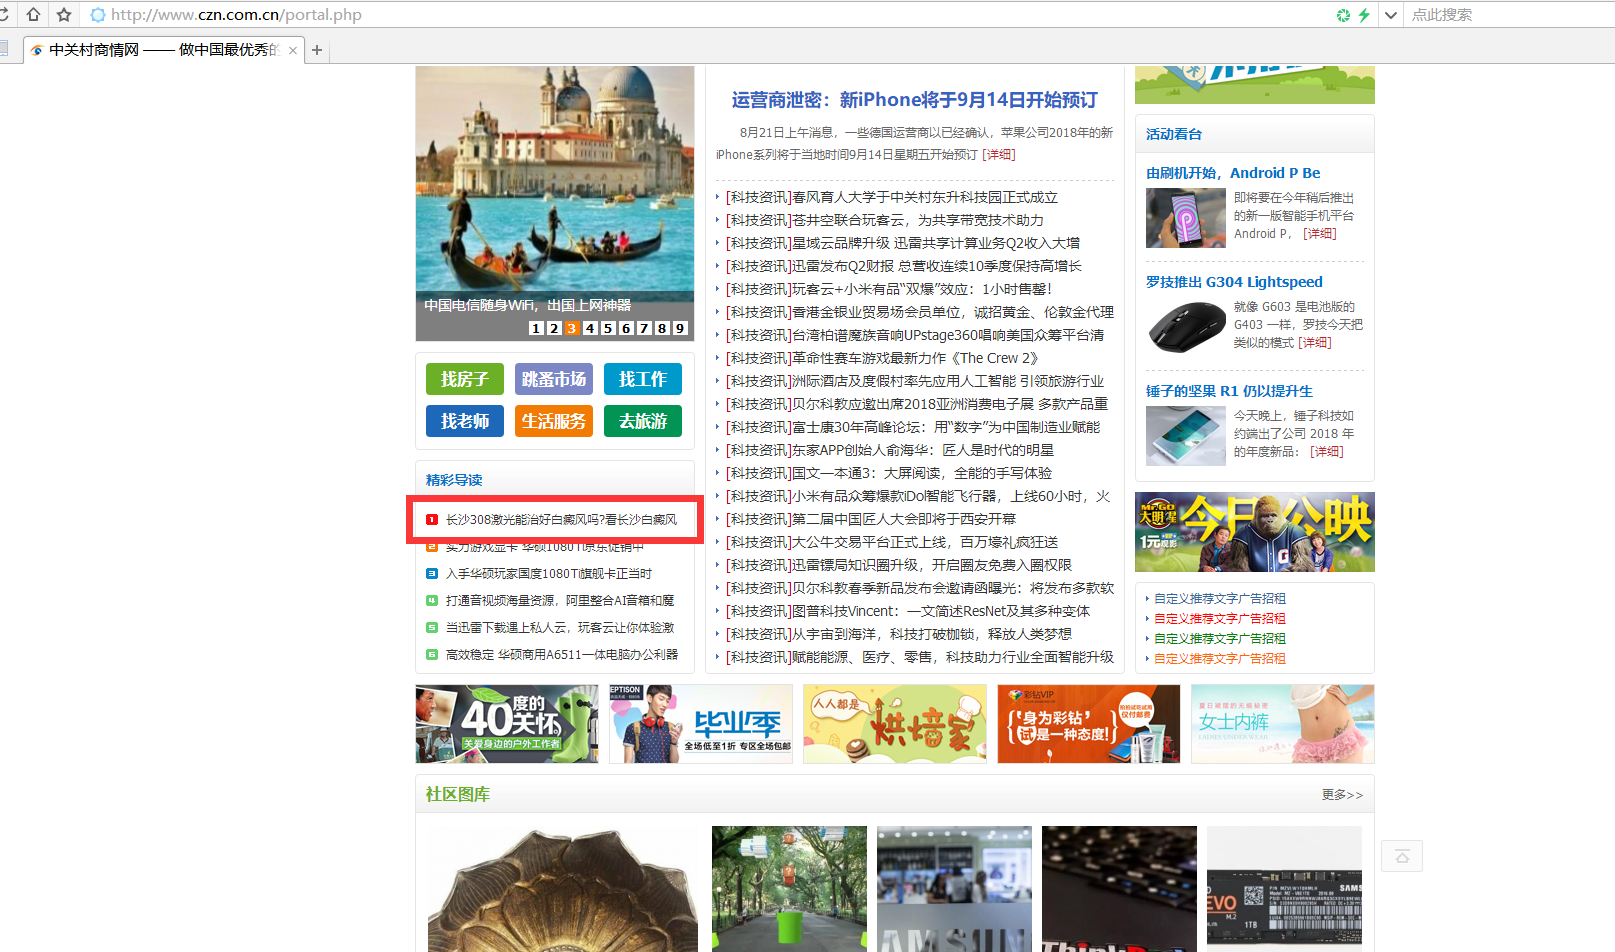1615x952 pixels.
Task: Click the 毕业季 banner ad
Action: point(701,724)
